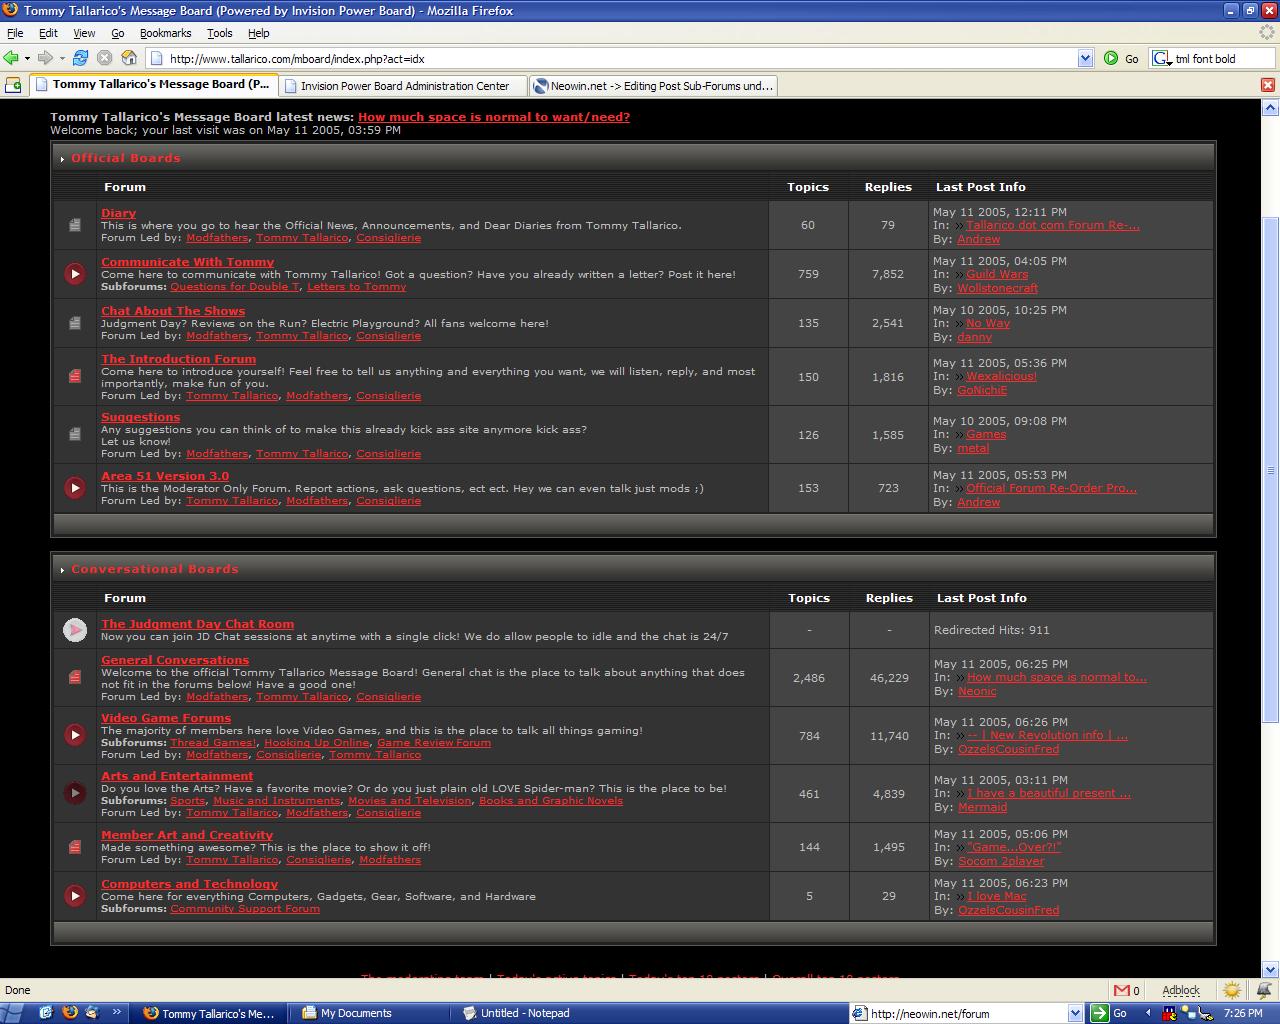Viewport: 1280px width, 1024px height.
Task: Click the Stop loading icon
Action: coord(104,57)
